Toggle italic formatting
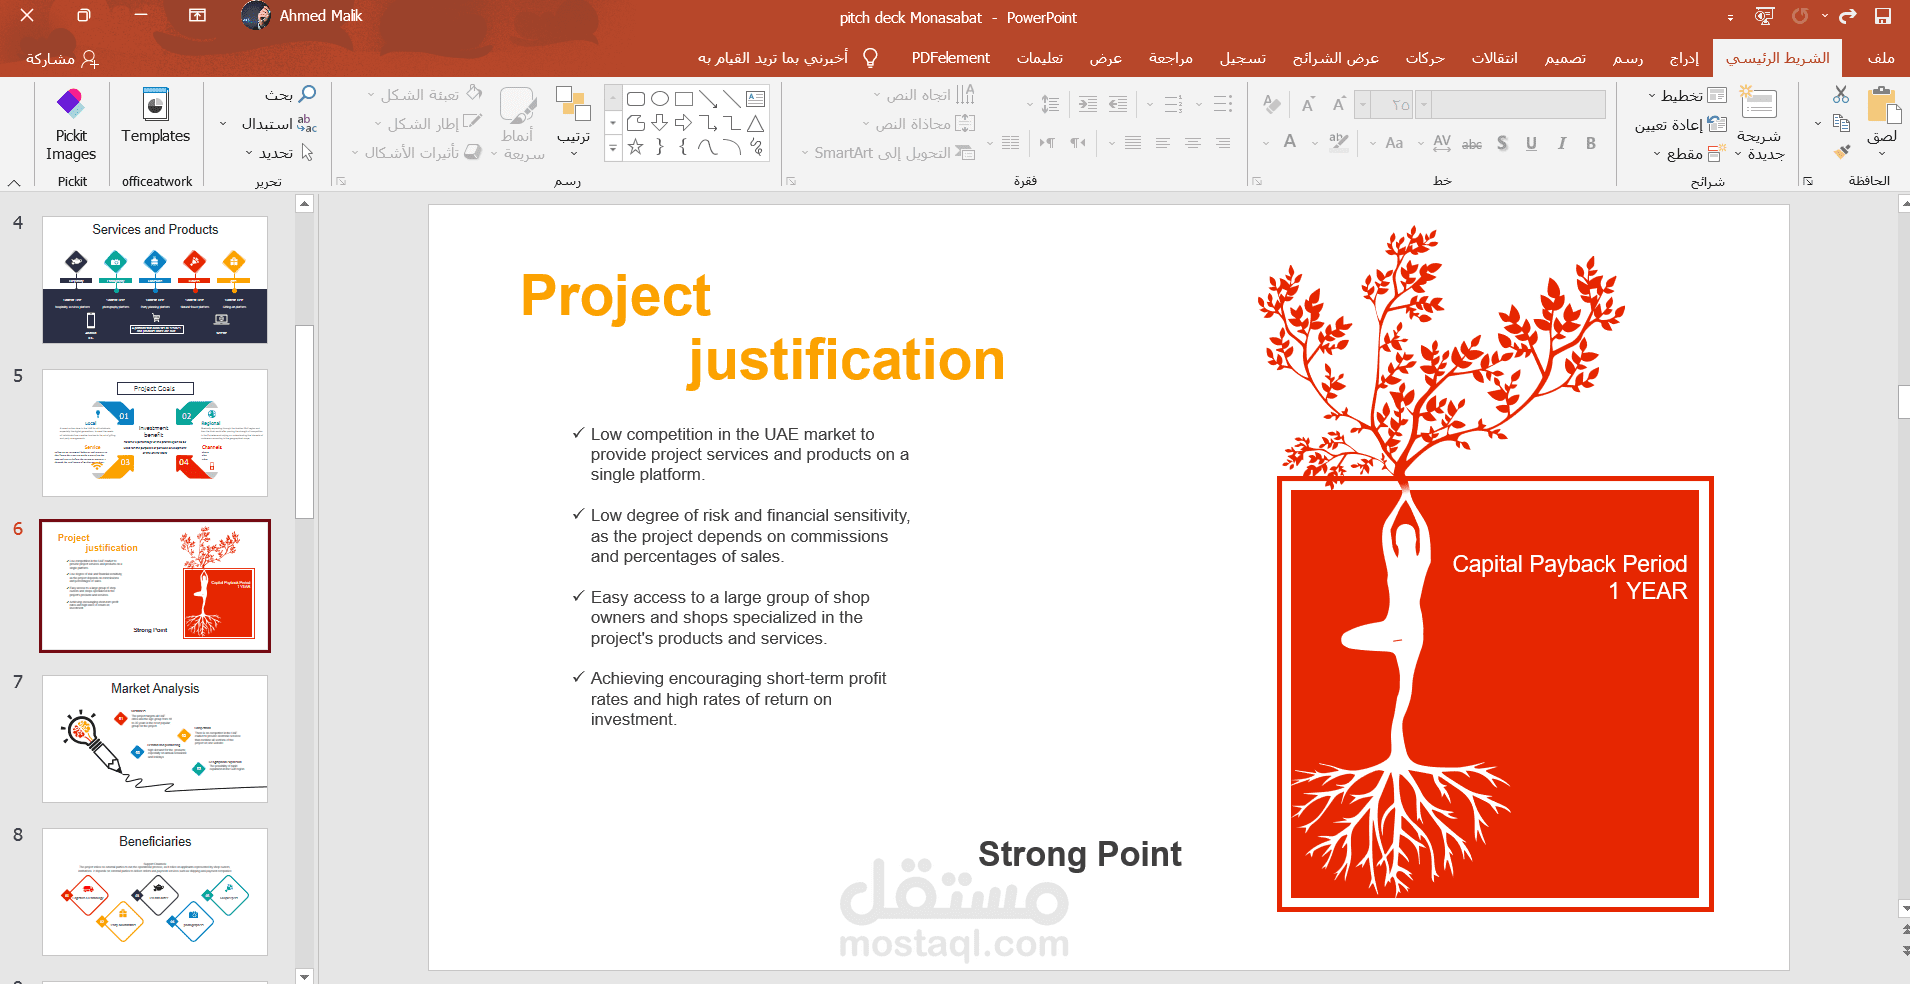 [1561, 143]
